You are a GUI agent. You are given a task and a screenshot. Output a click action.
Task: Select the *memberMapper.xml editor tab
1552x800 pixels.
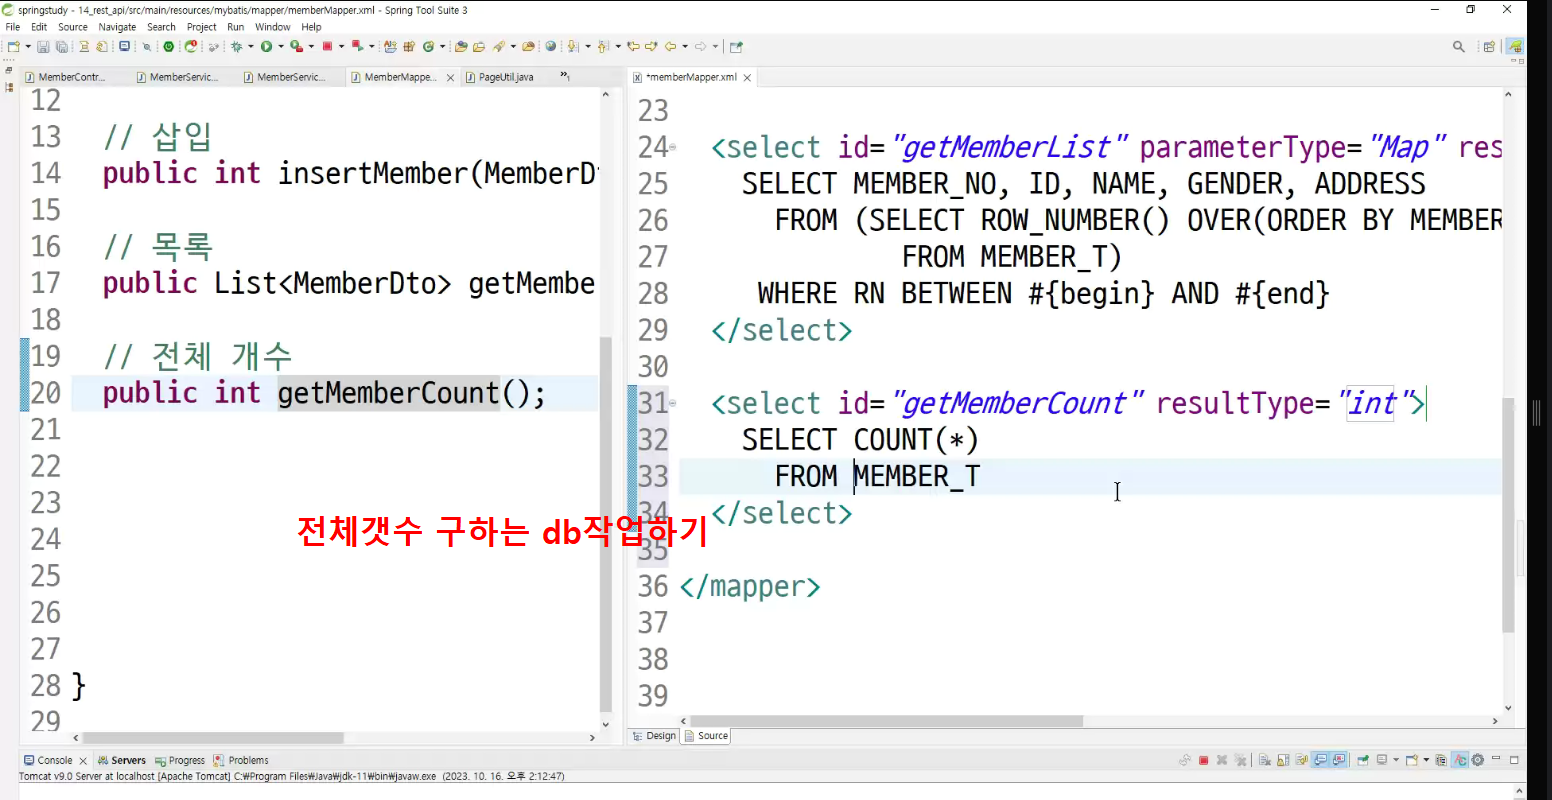click(691, 77)
